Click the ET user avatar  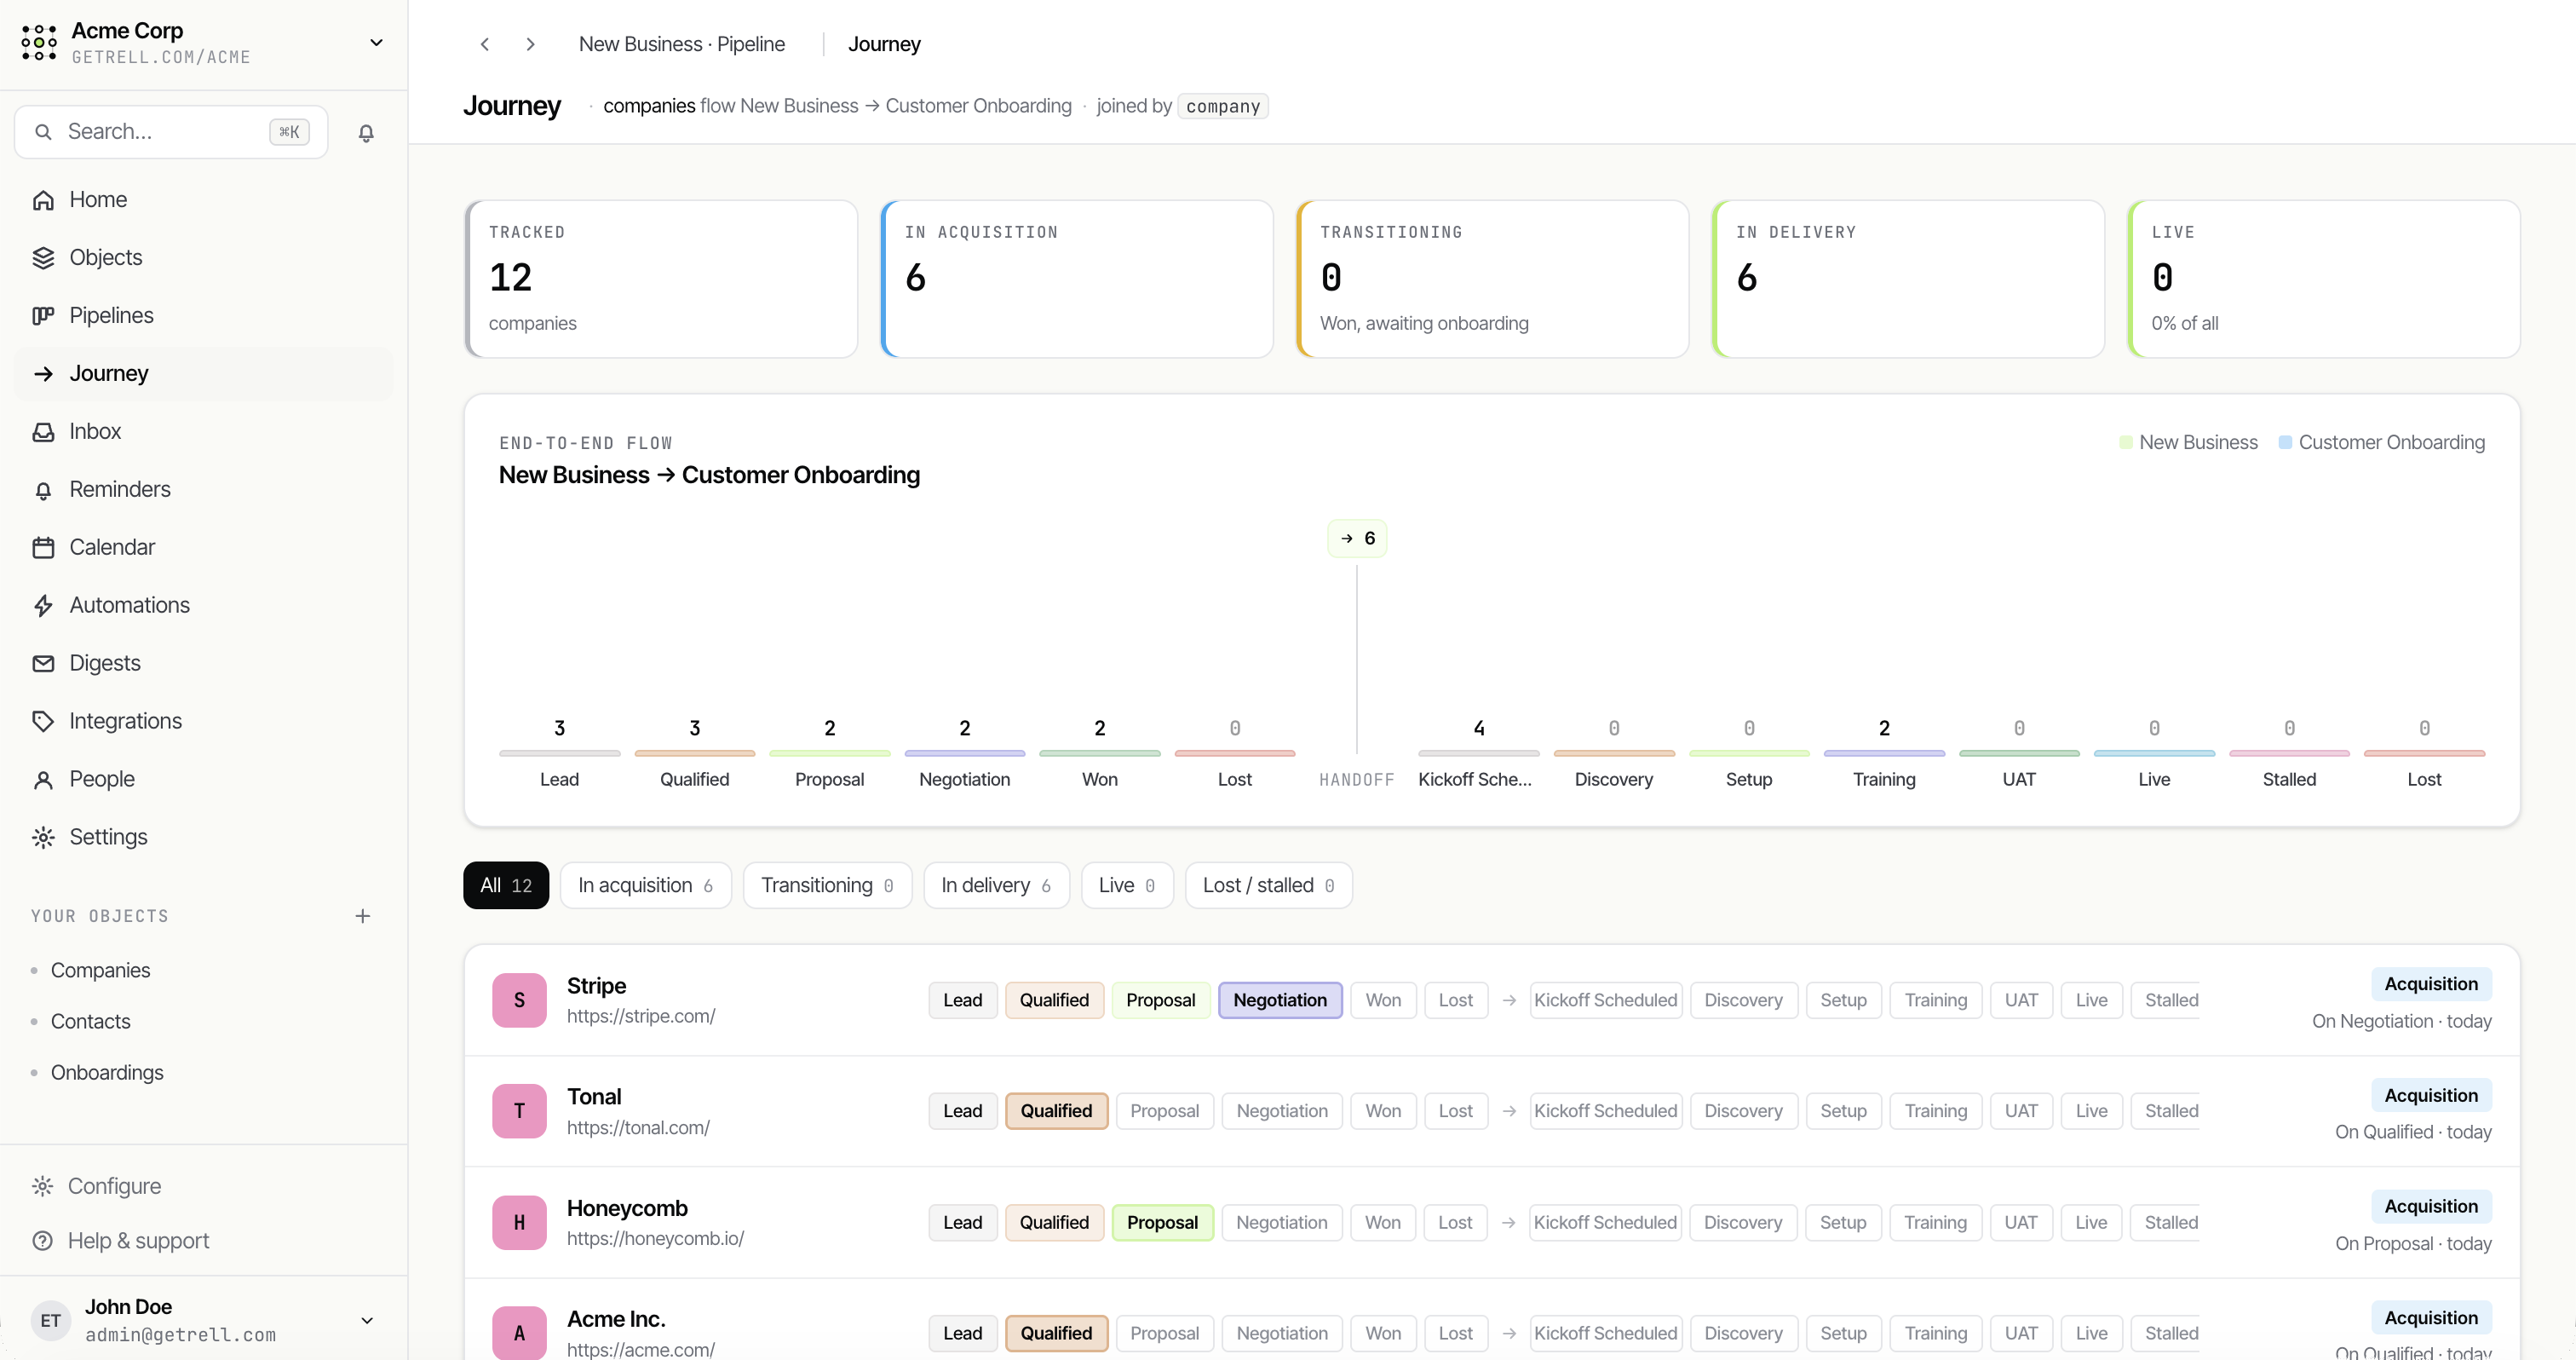pyautogui.click(x=51, y=1320)
